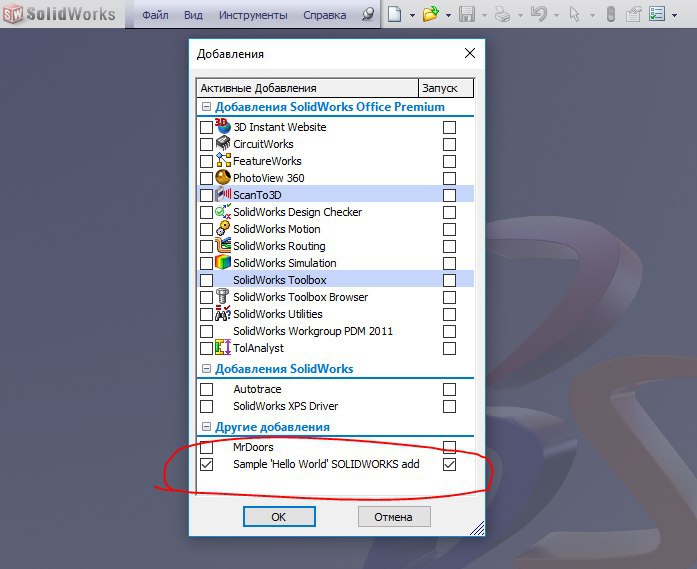This screenshot has width=697, height=569.
Task: Enable SolidWorks Routing active checkbox
Action: tap(206, 246)
